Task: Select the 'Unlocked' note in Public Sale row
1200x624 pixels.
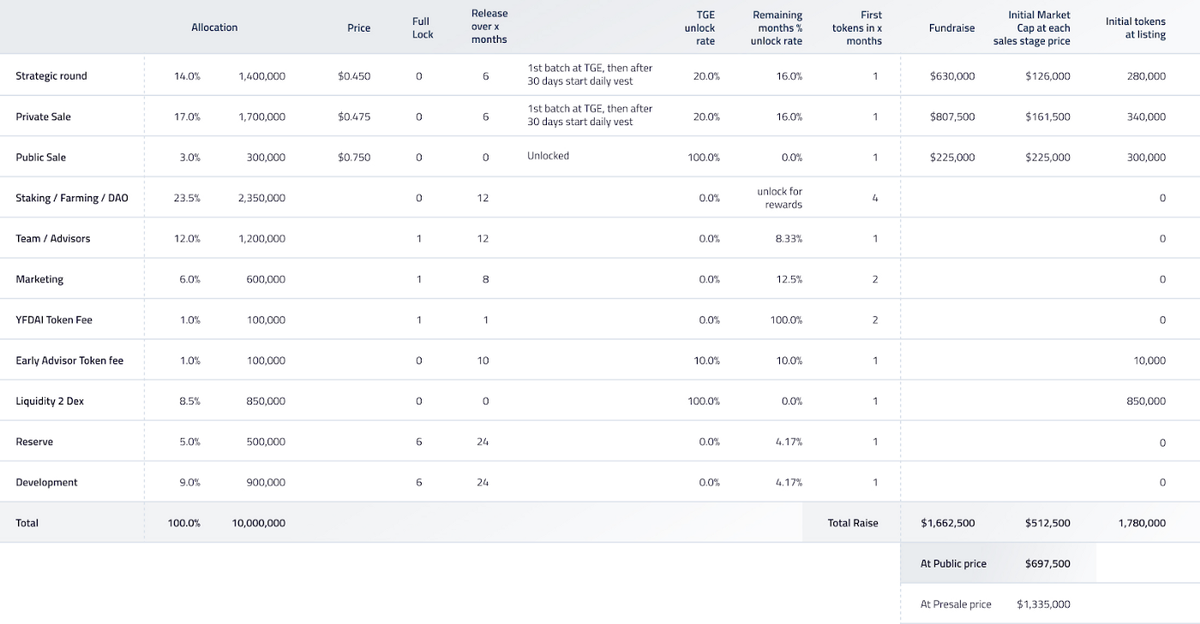Action: 548,156
